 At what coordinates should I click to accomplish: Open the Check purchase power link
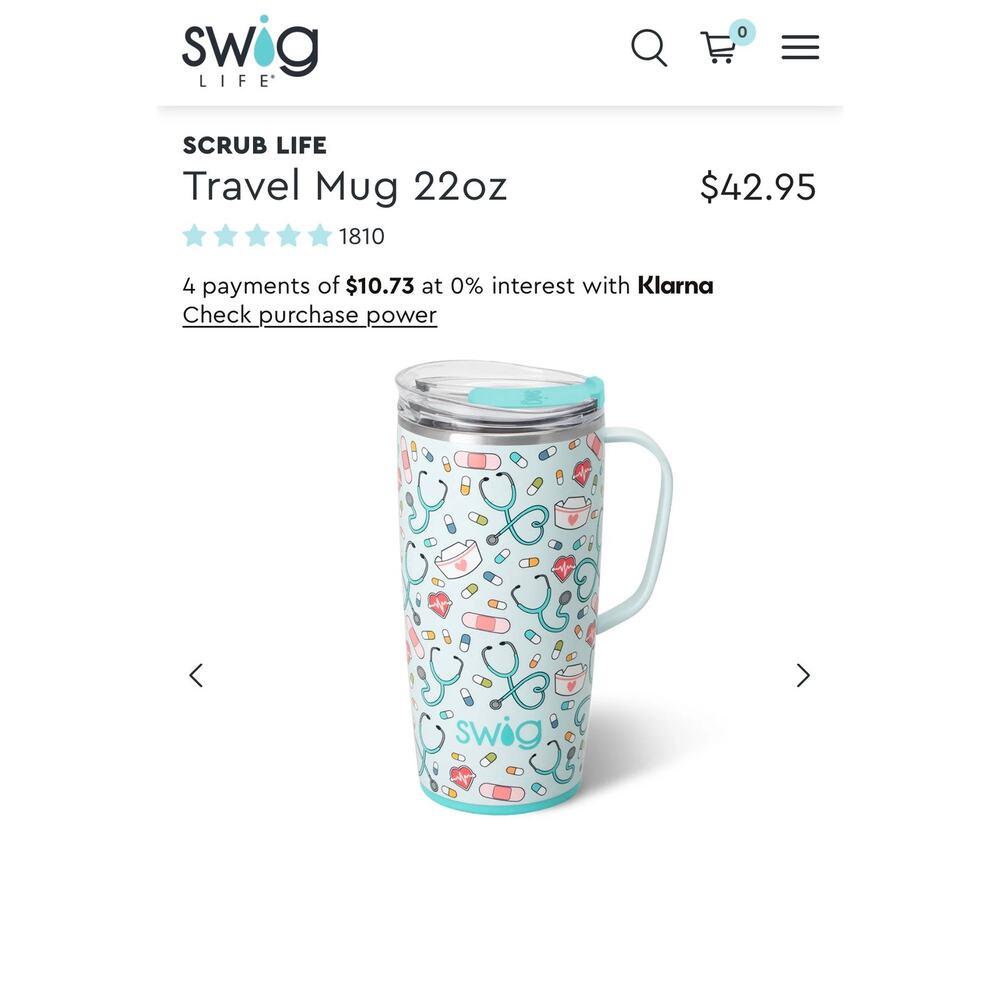[x=309, y=315]
